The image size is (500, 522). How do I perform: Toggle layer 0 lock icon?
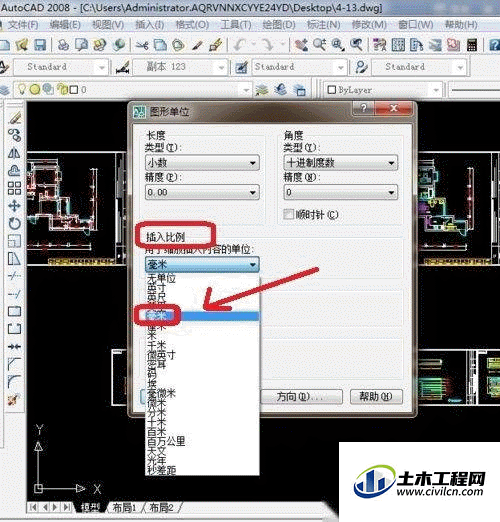[x=62, y=89]
